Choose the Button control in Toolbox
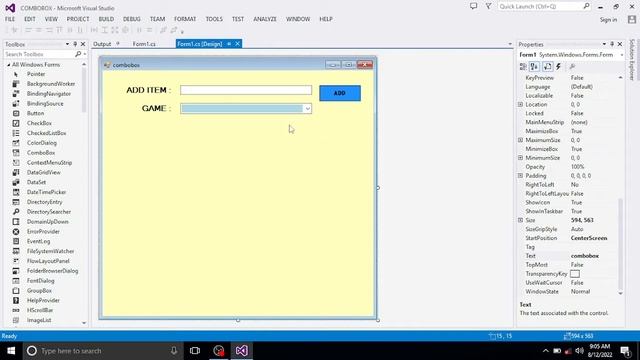Image resolution: width=640 pixels, height=360 pixels. click(36, 113)
